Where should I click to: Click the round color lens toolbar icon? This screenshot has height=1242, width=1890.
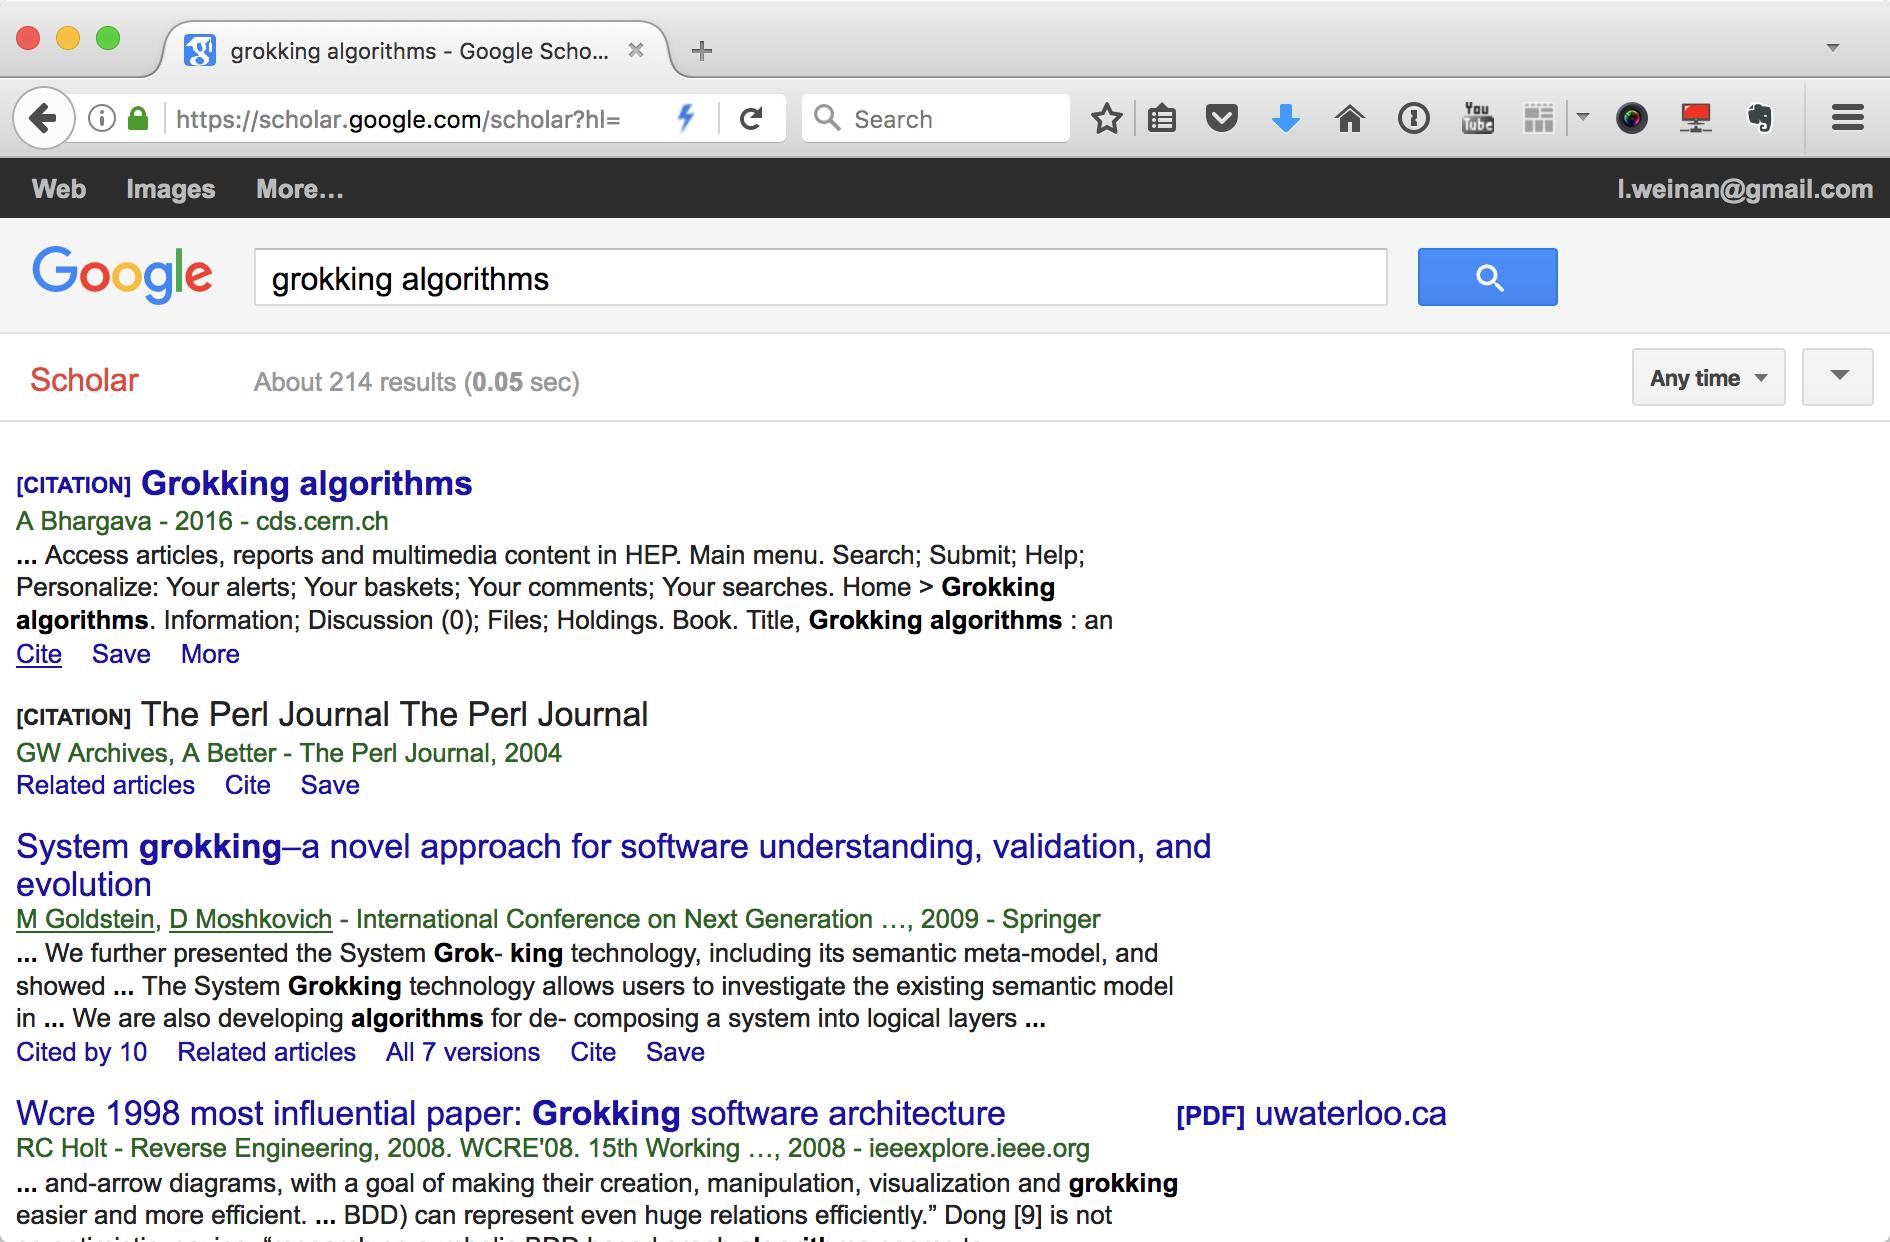[x=1632, y=119]
